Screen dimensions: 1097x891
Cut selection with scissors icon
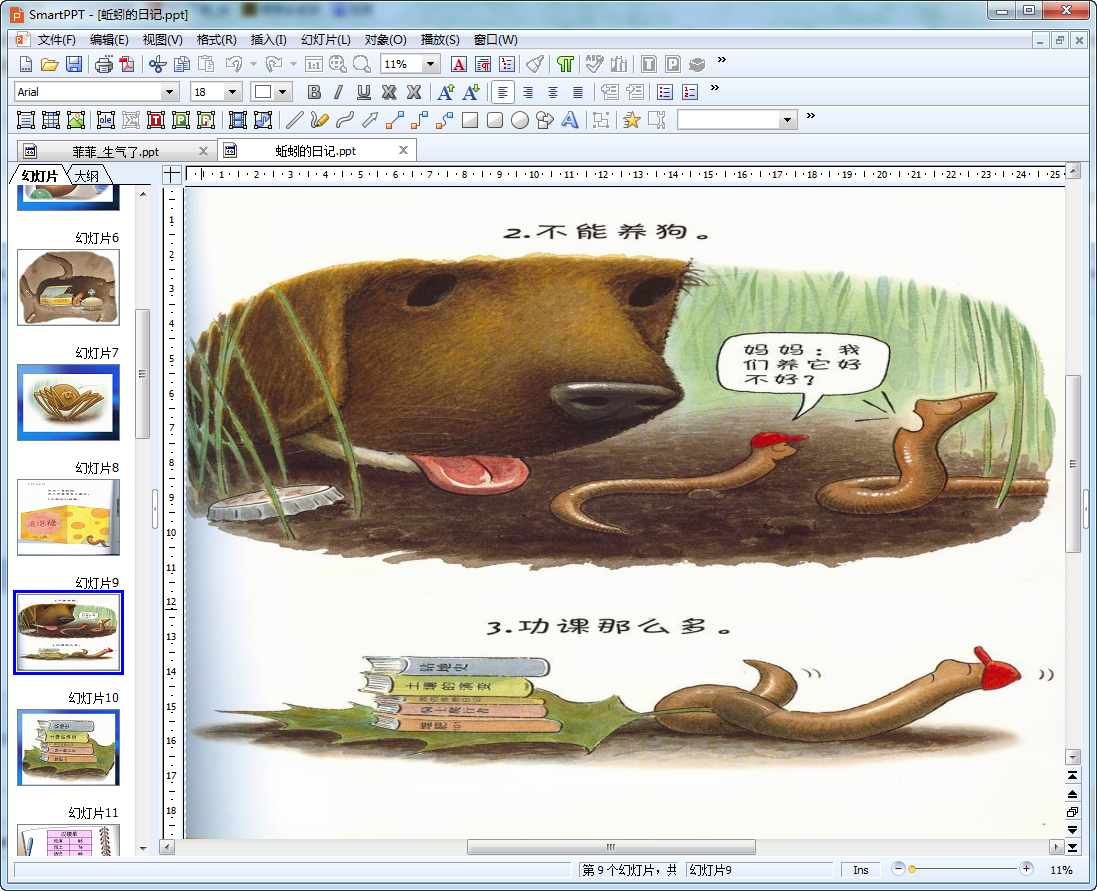click(157, 64)
